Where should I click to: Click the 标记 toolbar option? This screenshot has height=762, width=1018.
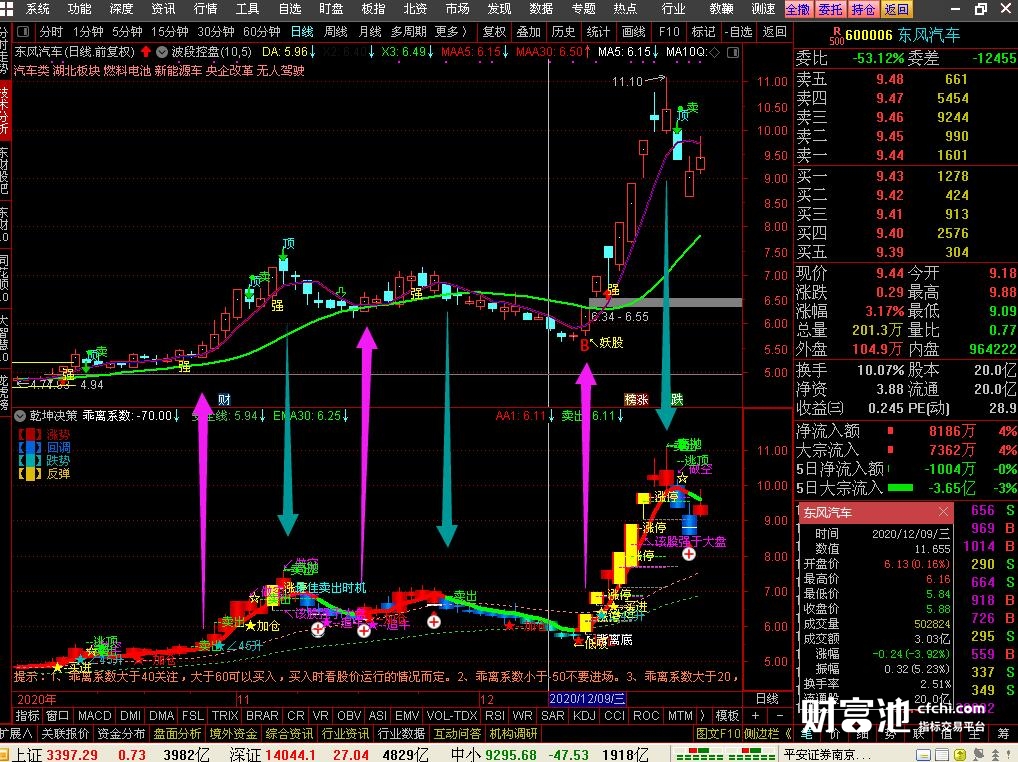coord(702,32)
